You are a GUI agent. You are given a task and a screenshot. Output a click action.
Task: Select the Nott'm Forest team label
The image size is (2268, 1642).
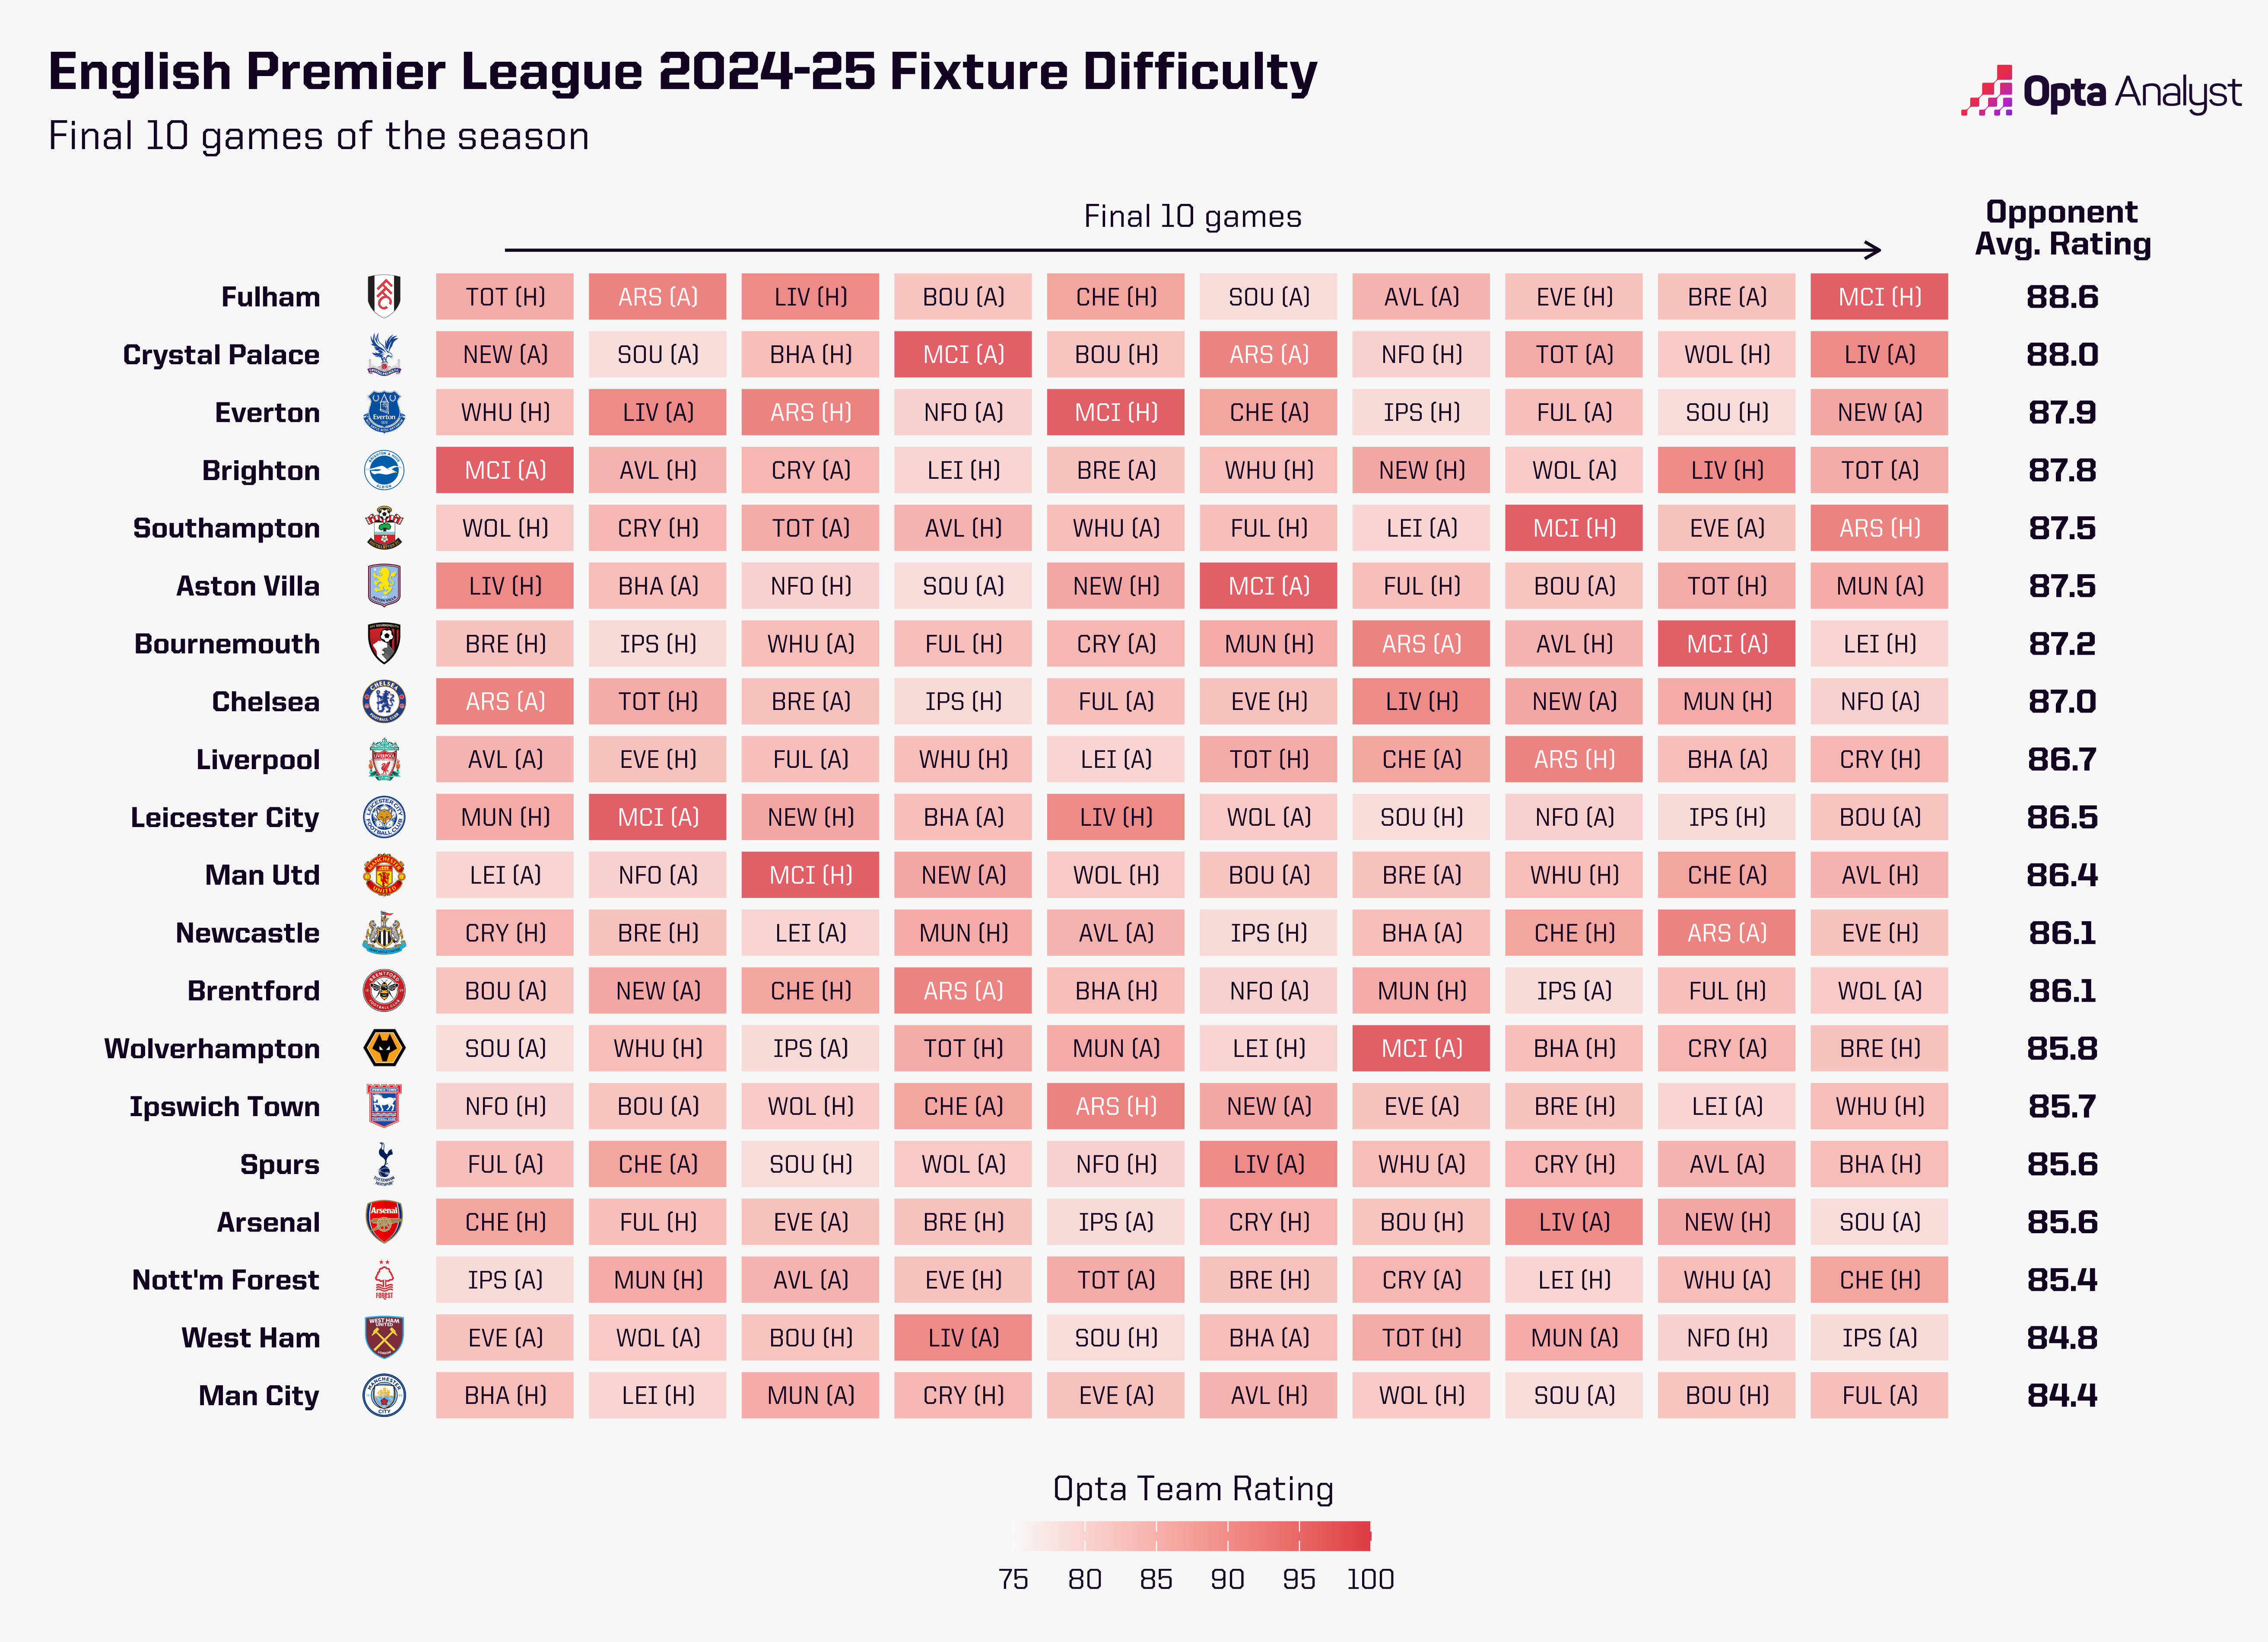pyautogui.click(x=226, y=1280)
